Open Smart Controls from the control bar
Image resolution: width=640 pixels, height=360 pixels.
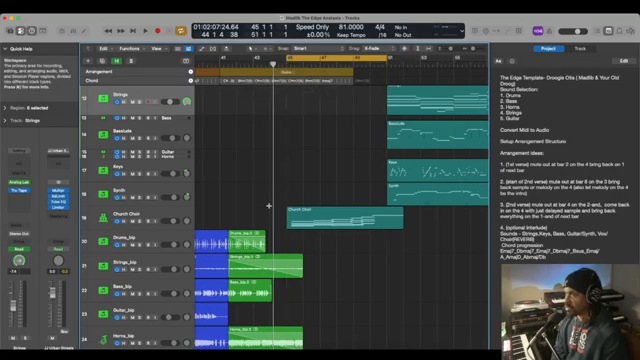coord(62,31)
